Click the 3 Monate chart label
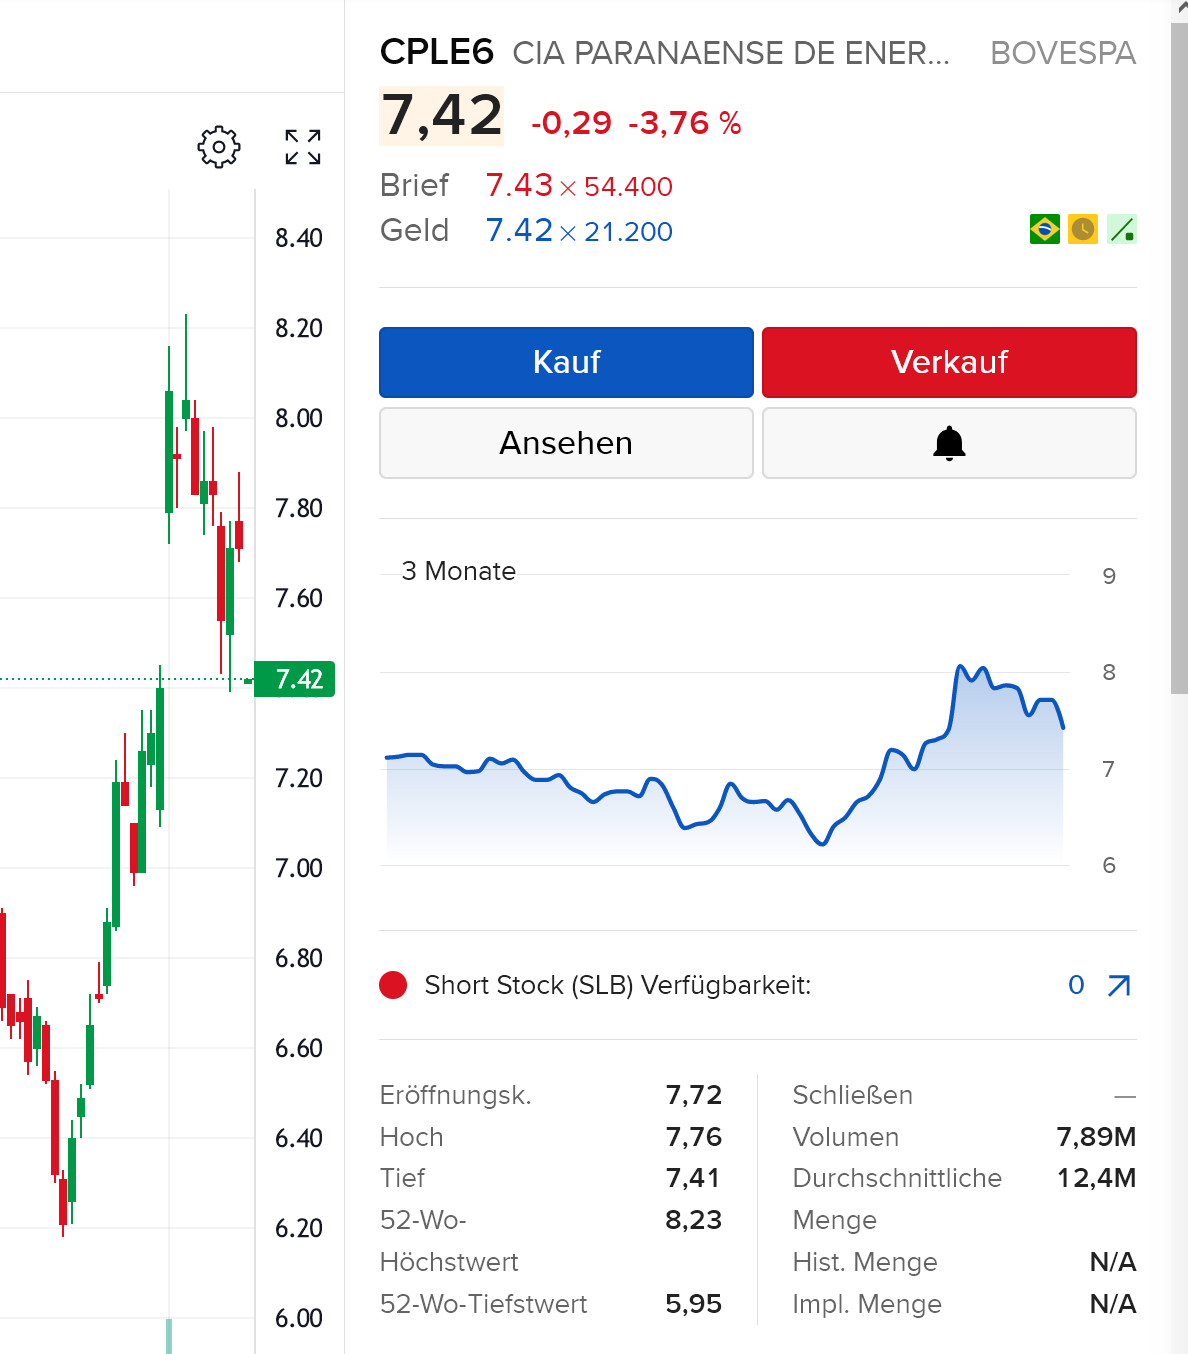Viewport: 1188px width, 1354px height. coord(459,571)
